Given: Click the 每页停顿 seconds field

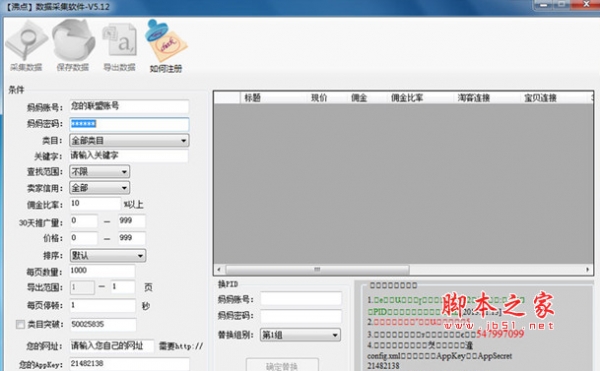Looking at the screenshot, I should pyautogui.click(x=103, y=305).
